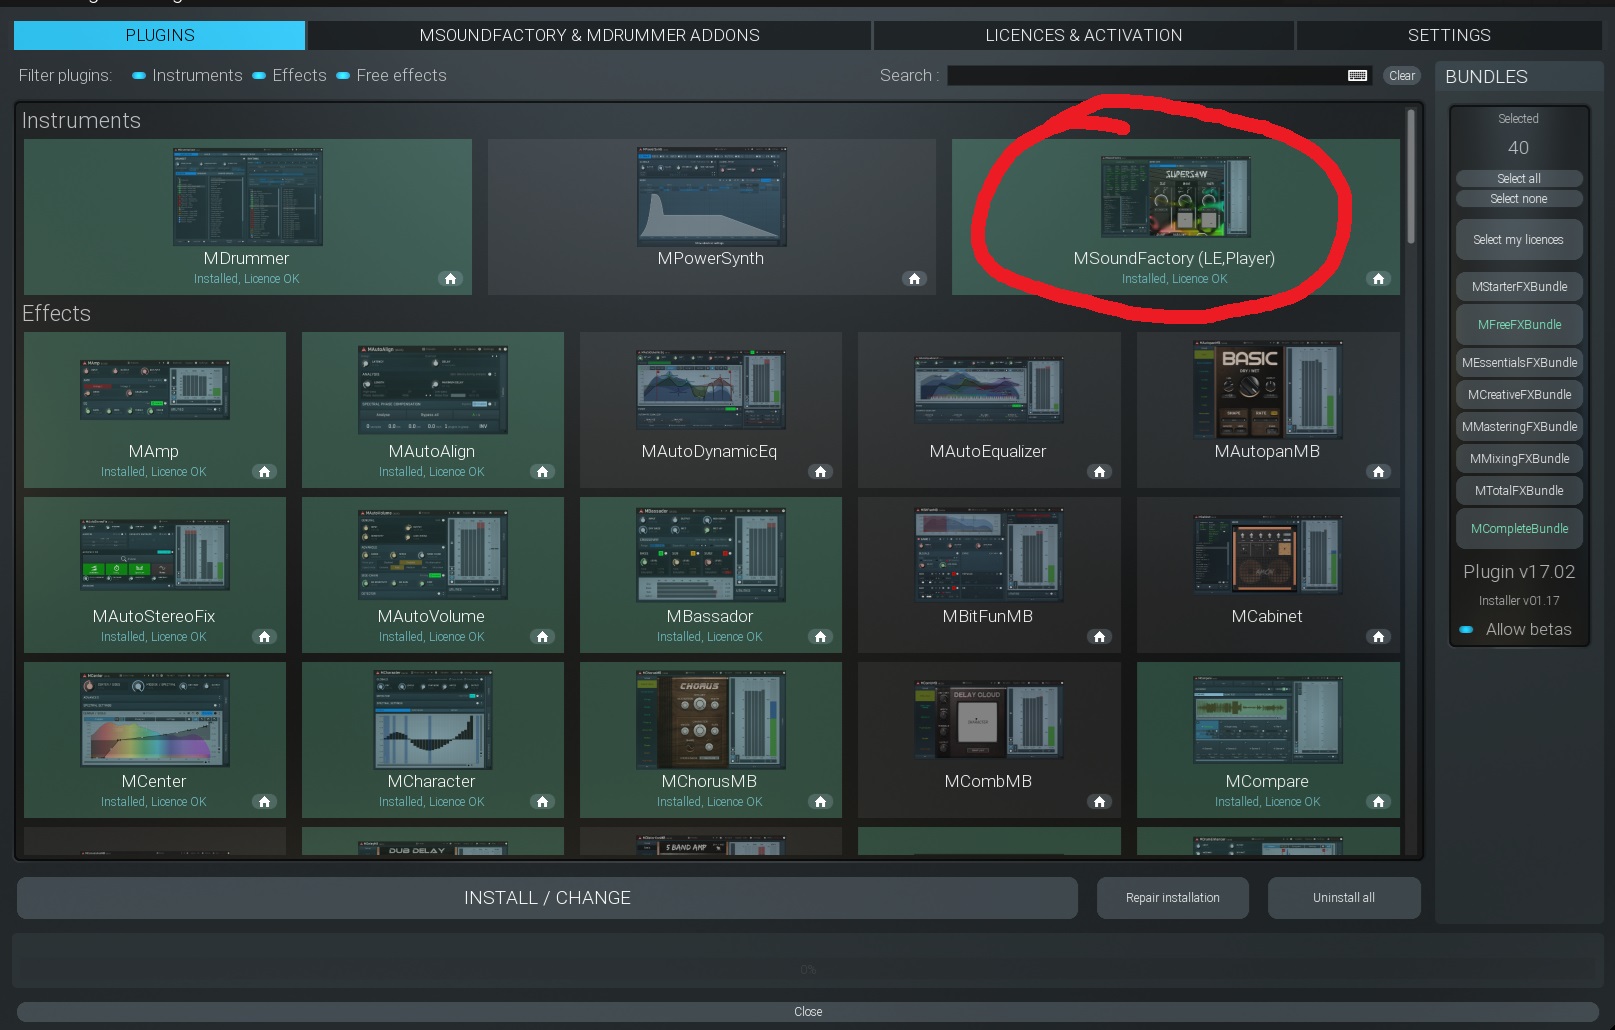Click home icon on MPowerSynth tile
Image resolution: width=1615 pixels, height=1030 pixels.
click(914, 279)
